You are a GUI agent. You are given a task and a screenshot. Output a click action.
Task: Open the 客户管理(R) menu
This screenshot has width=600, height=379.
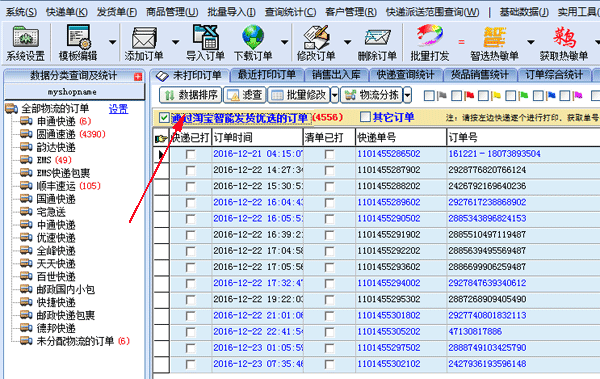click(351, 12)
